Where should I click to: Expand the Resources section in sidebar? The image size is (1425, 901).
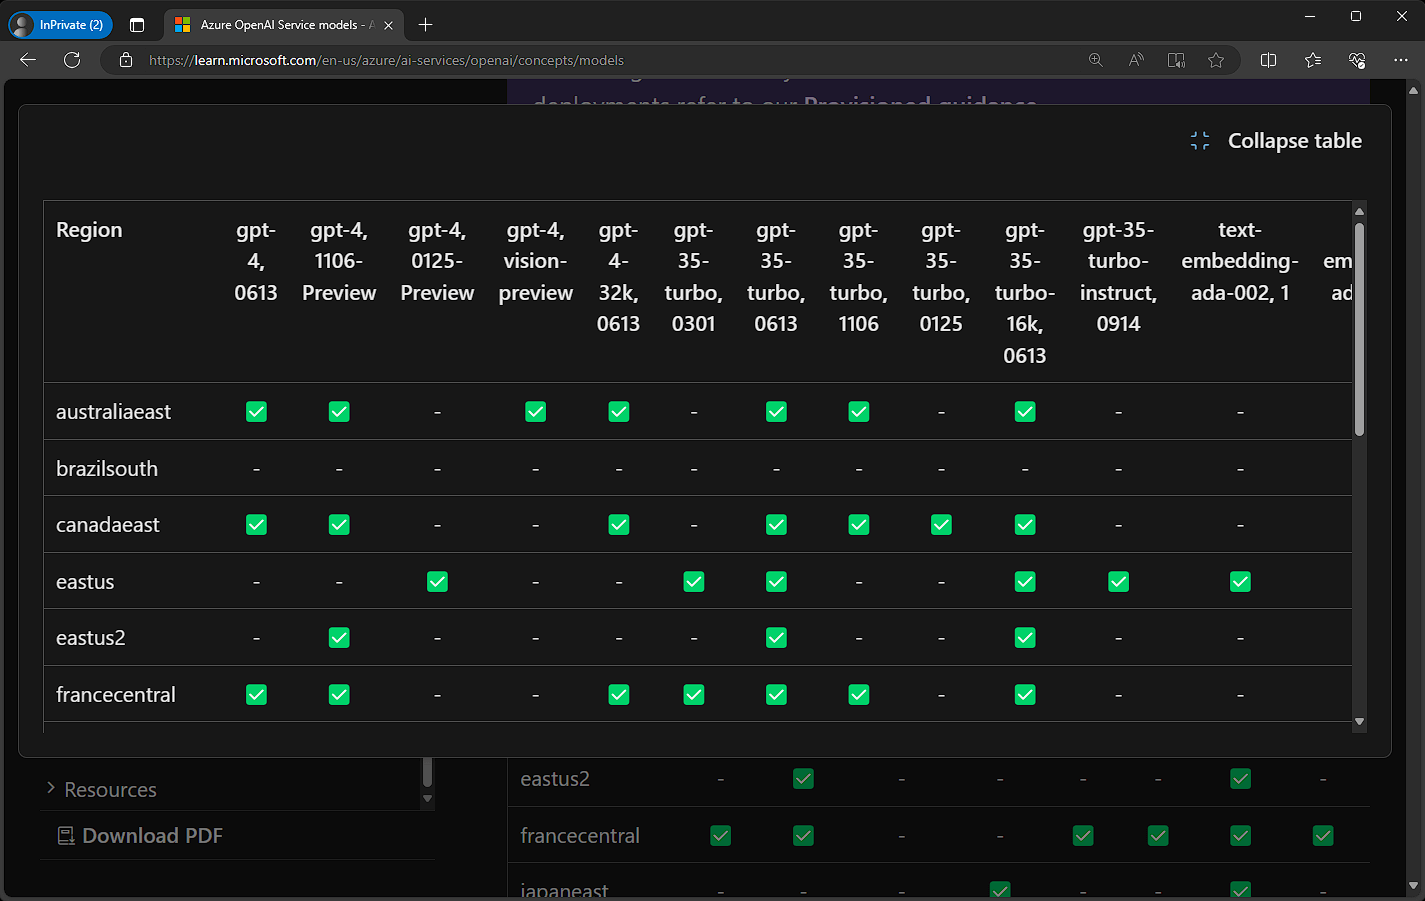[110, 790]
